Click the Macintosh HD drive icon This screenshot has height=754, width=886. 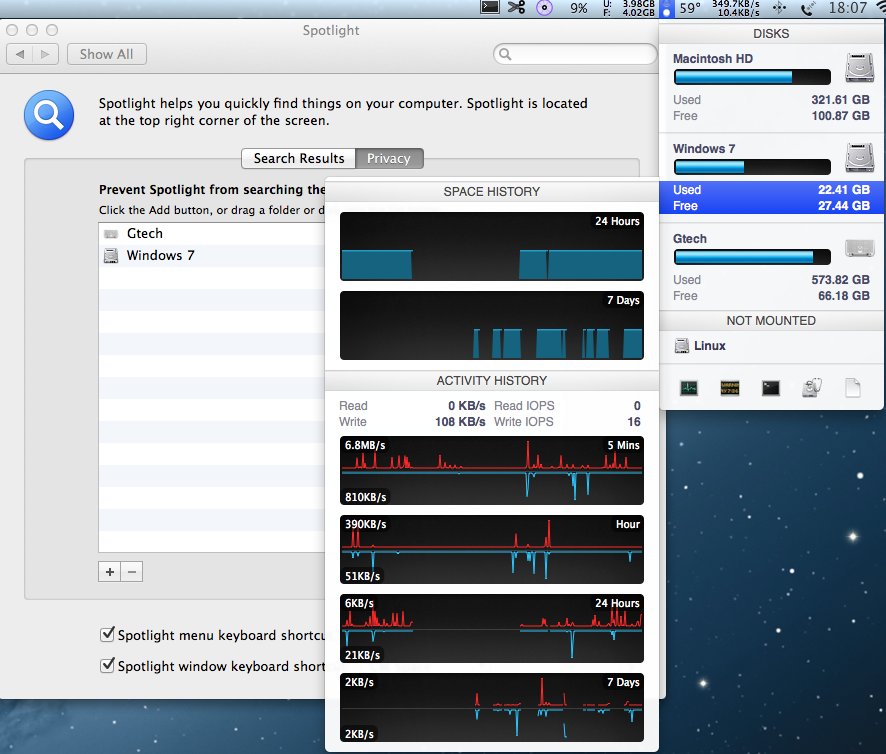[x=859, y=68]
